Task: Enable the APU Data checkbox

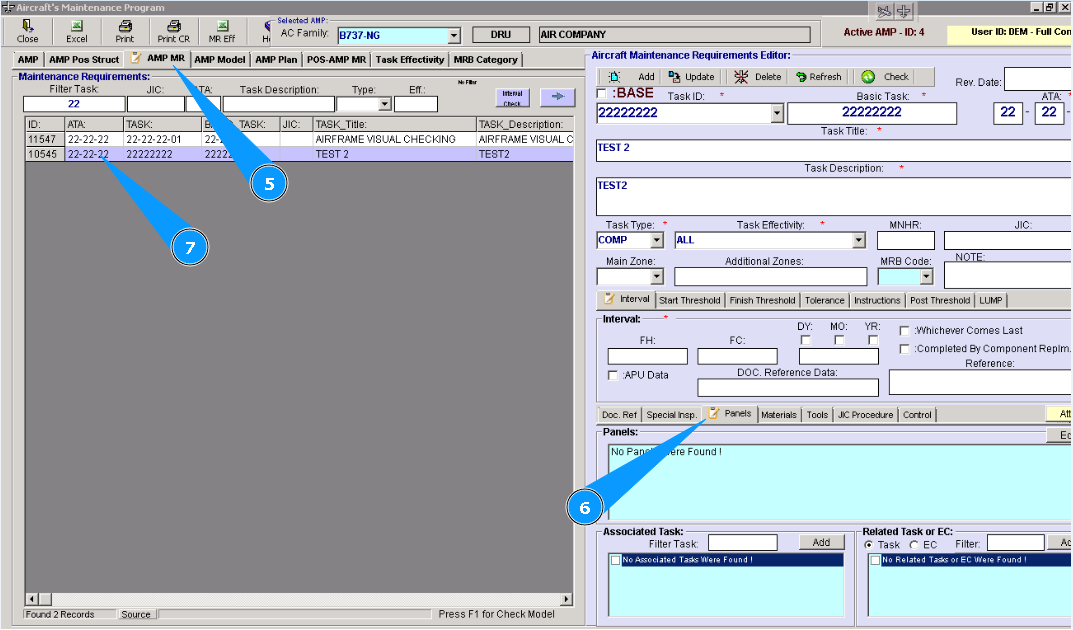Action: tap(613, 376)
